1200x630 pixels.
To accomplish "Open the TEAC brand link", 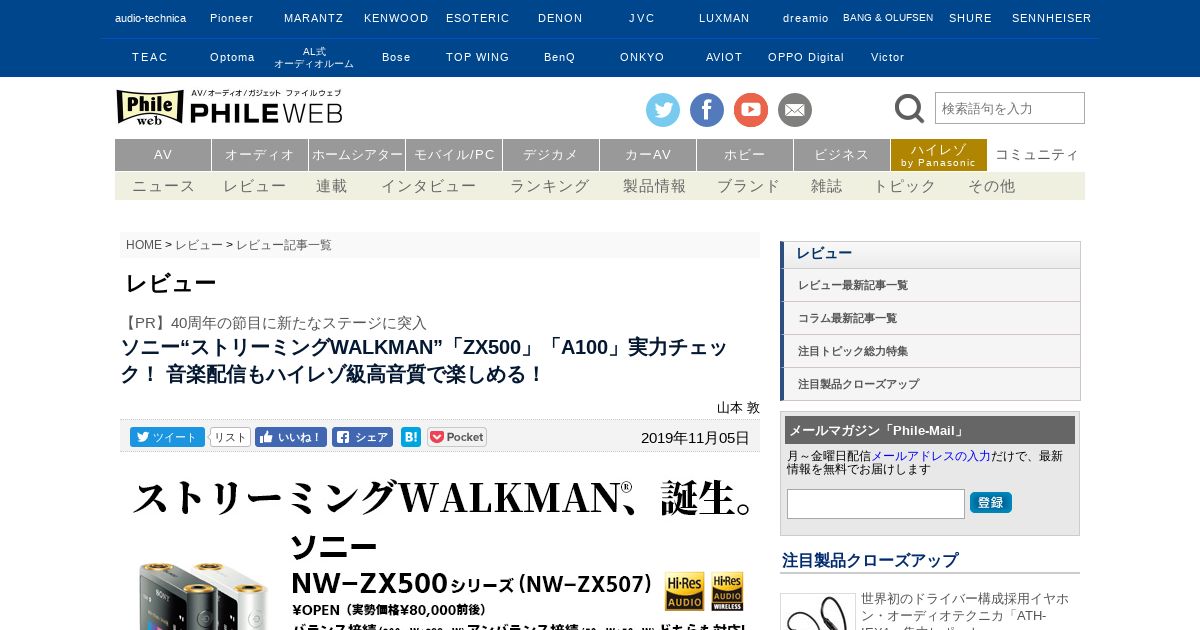I will tap(150, 57).
